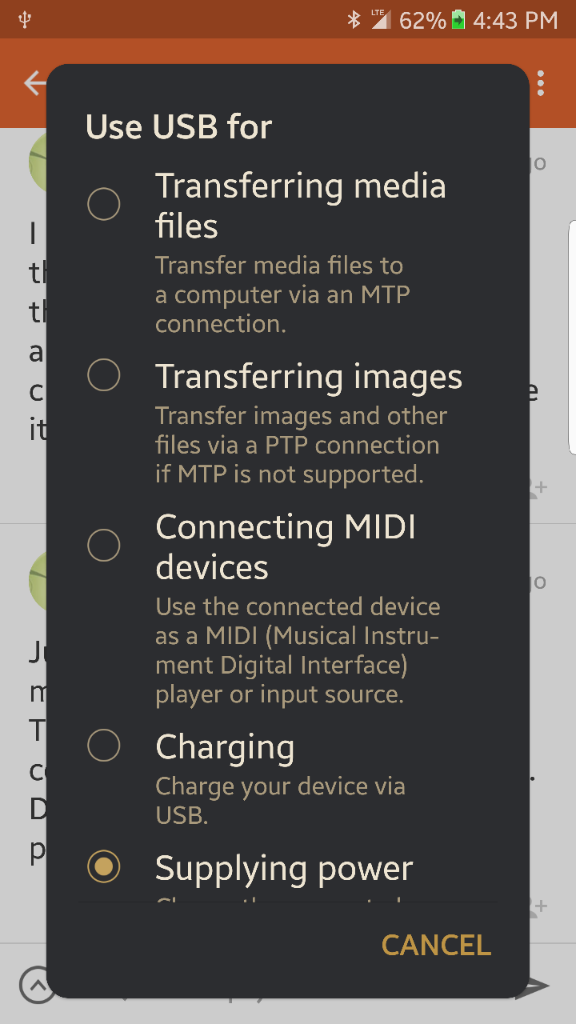Tap the Supplying power label
This screenshot has height=1024, width=576.
[x=284, y=869]
